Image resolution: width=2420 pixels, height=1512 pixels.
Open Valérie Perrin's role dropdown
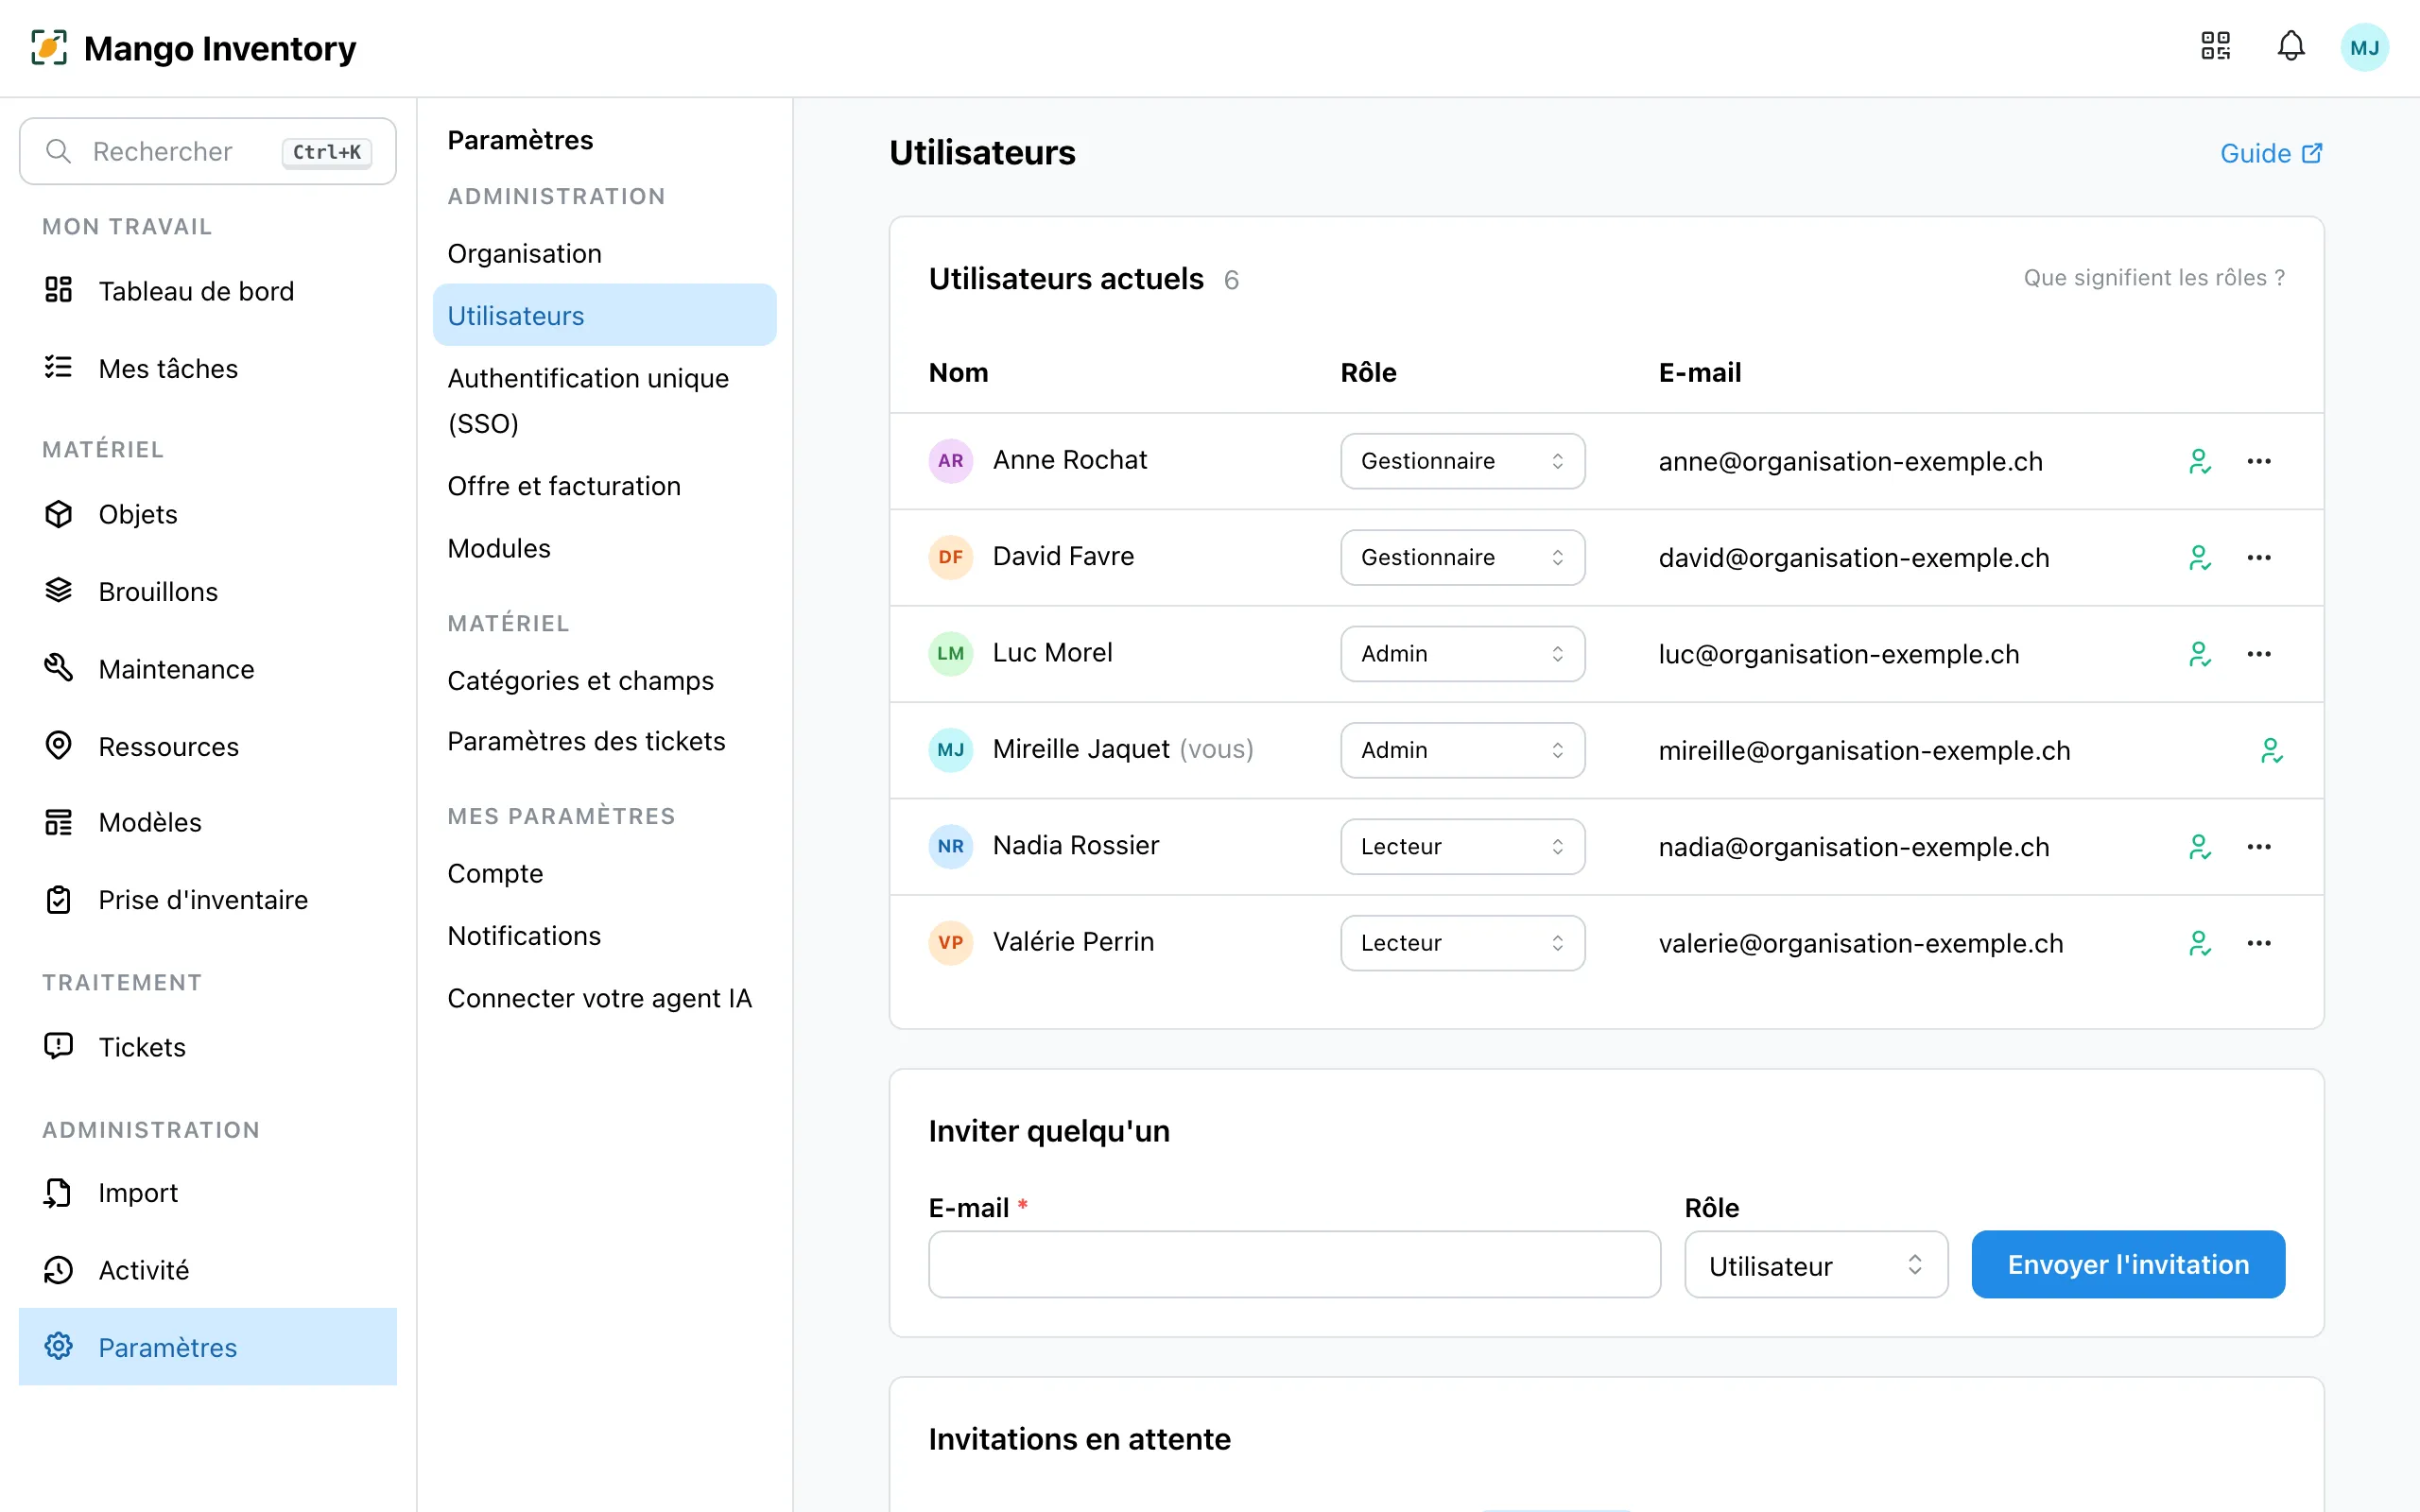(1462, 943)
